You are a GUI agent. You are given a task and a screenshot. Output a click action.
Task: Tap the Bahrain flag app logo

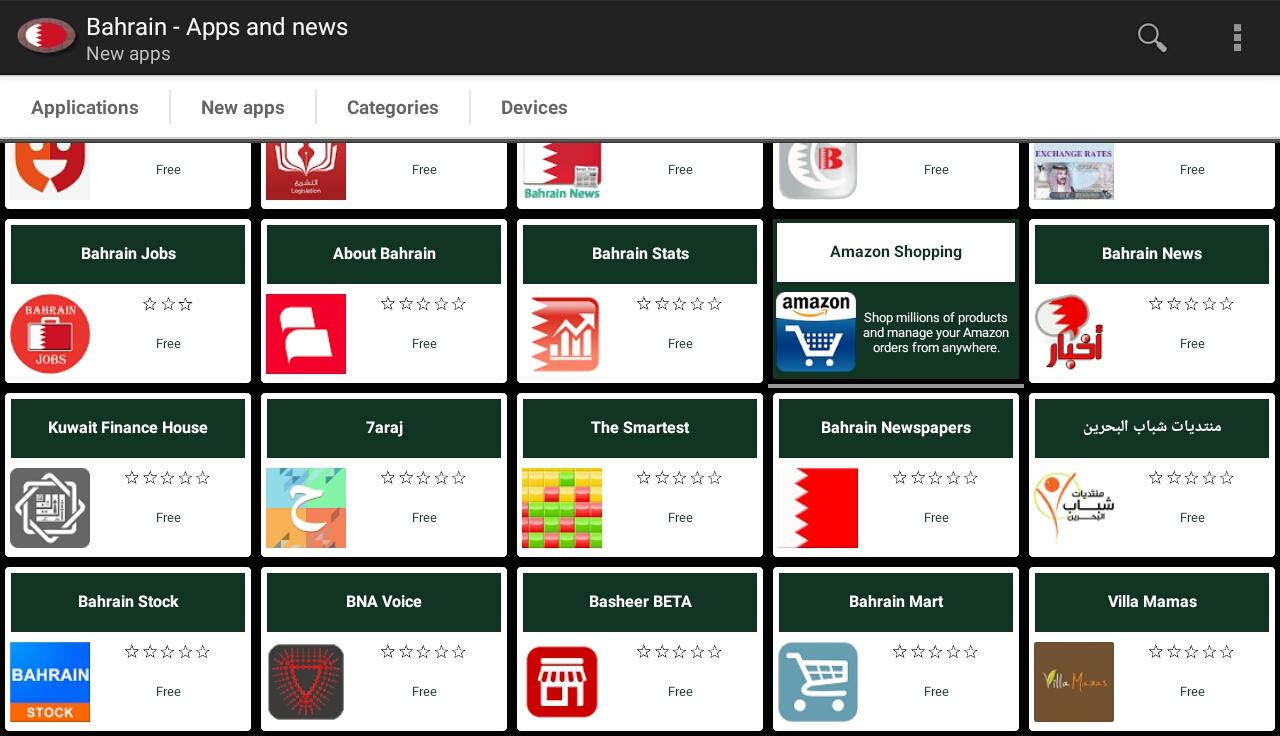[46, 37]
